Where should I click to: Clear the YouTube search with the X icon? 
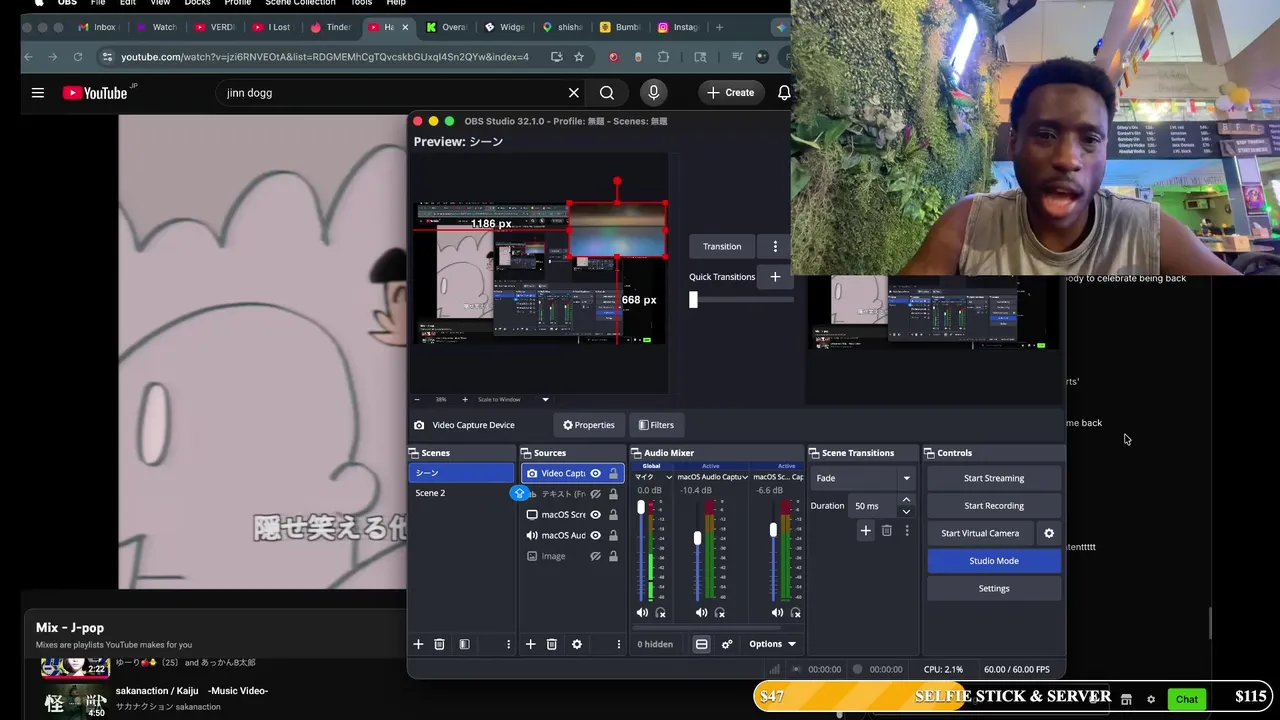[x=574, y=93]
